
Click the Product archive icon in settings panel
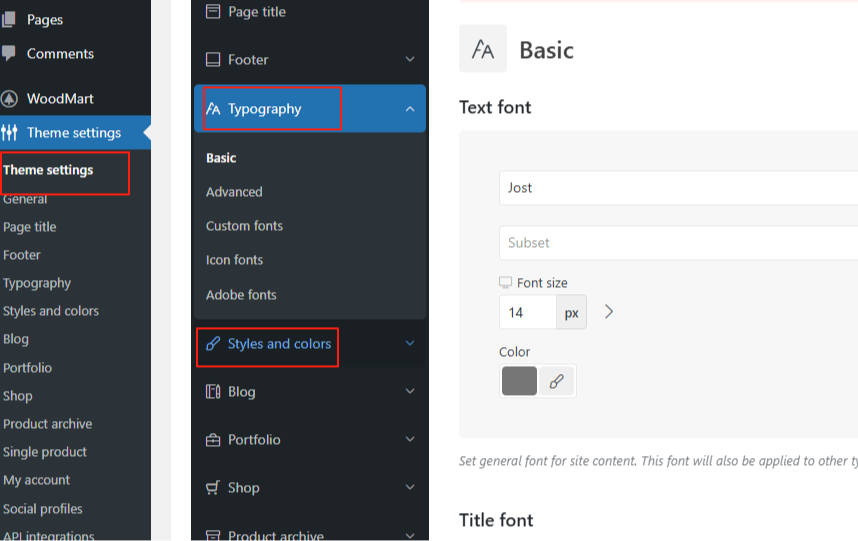coord(213,535)
